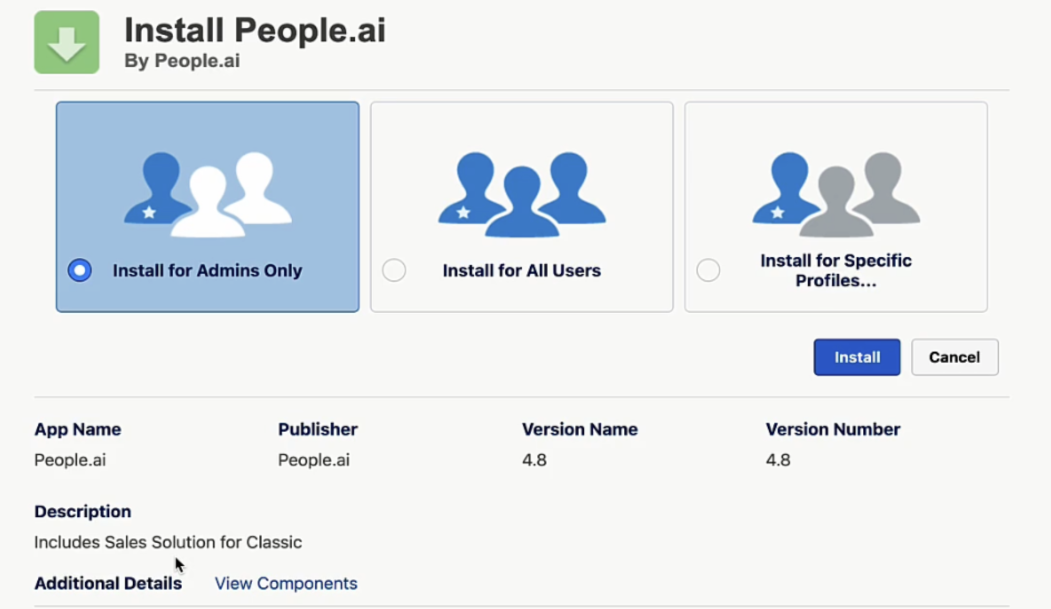Cancel the package installation
This screenshot has width=1051, height=609.
tap(954, 357)
